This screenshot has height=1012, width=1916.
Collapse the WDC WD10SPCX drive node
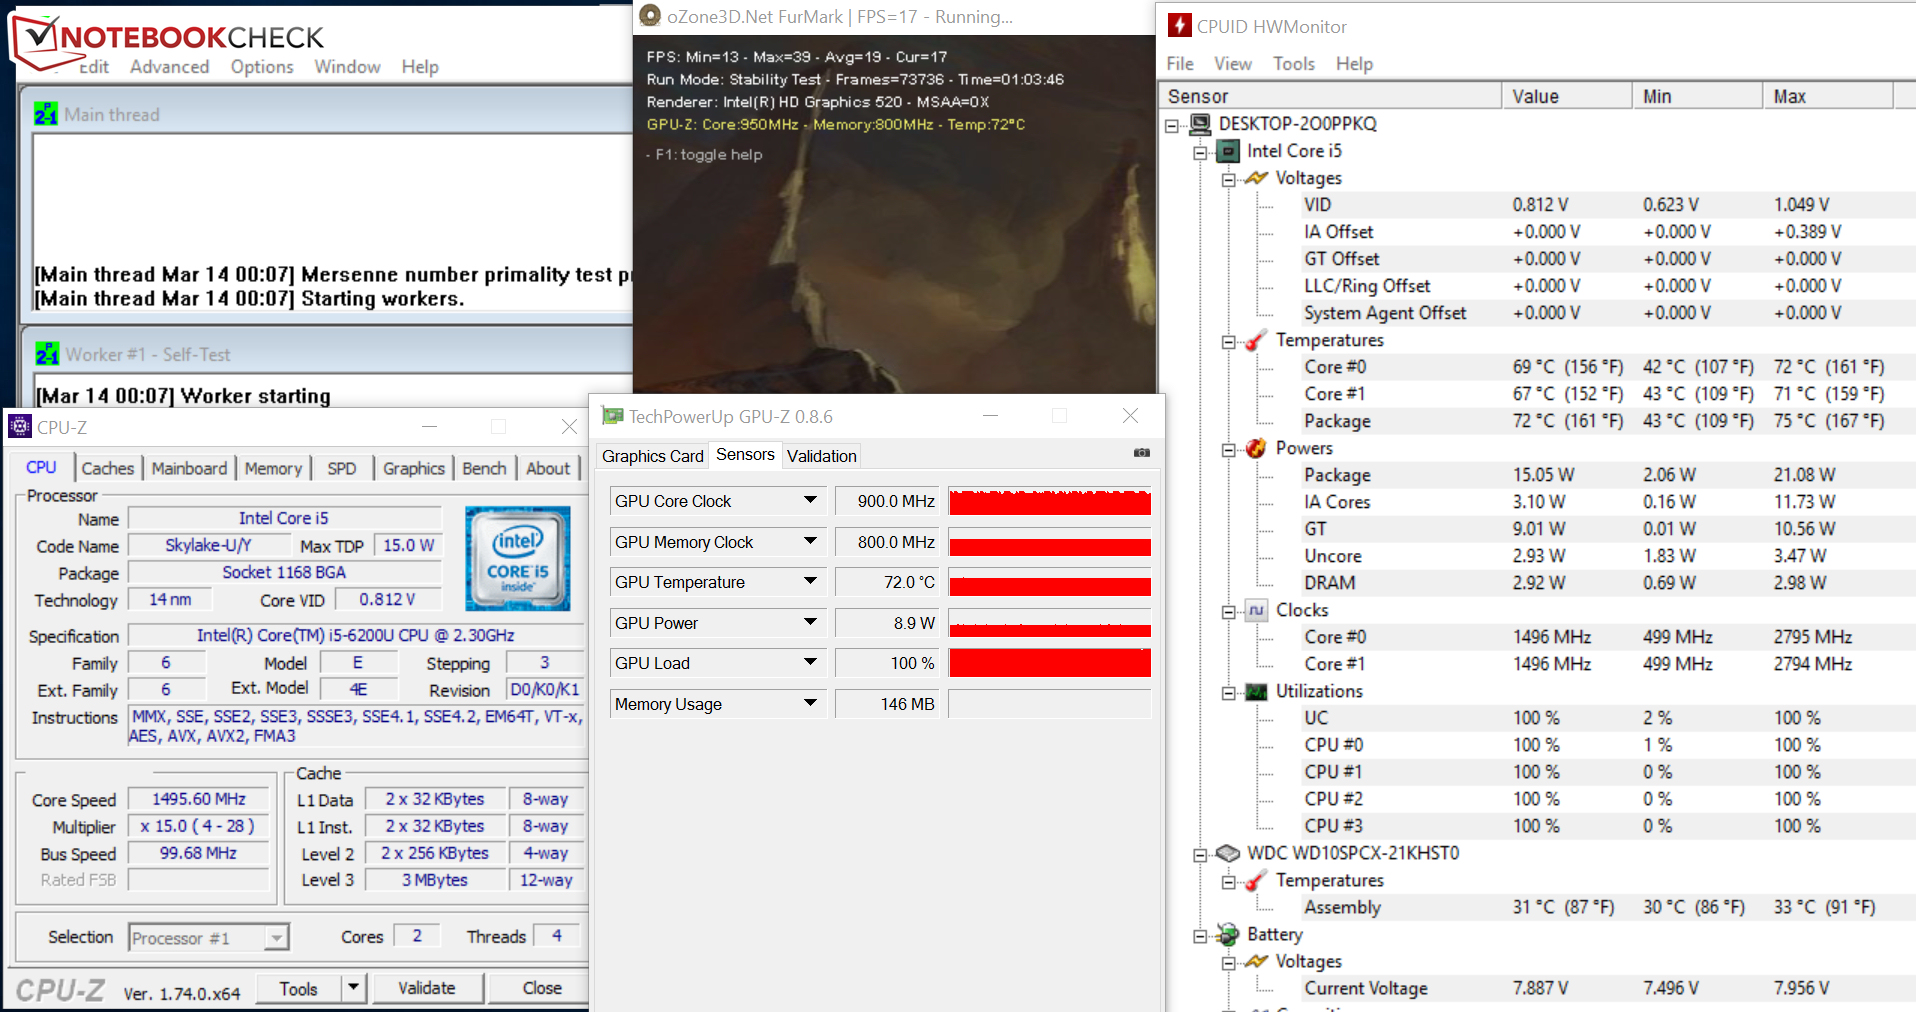pyautogui.click(x=1201, y=854)
